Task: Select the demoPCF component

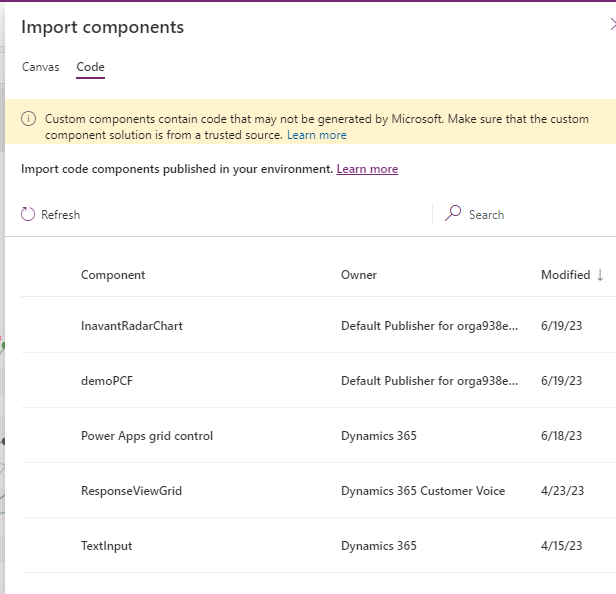Action: [107, 381]
